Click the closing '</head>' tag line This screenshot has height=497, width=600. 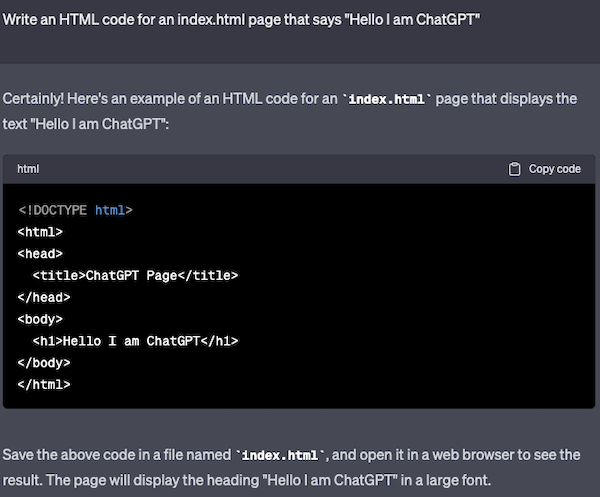pos(44,297)
